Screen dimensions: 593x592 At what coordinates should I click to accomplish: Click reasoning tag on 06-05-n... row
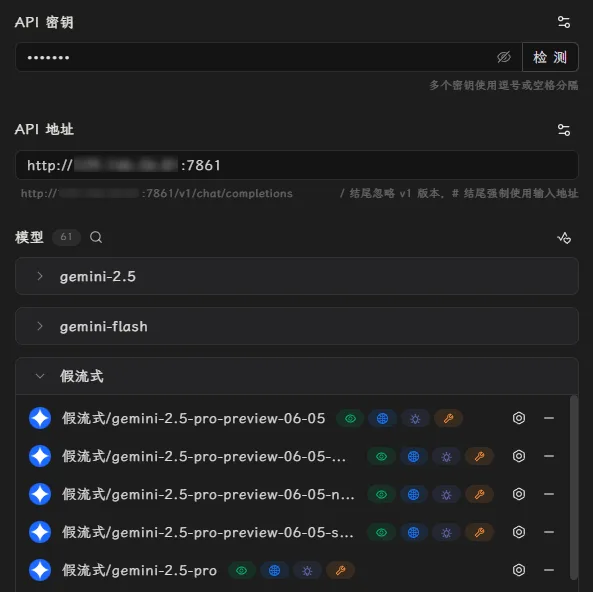coord(446,494)
